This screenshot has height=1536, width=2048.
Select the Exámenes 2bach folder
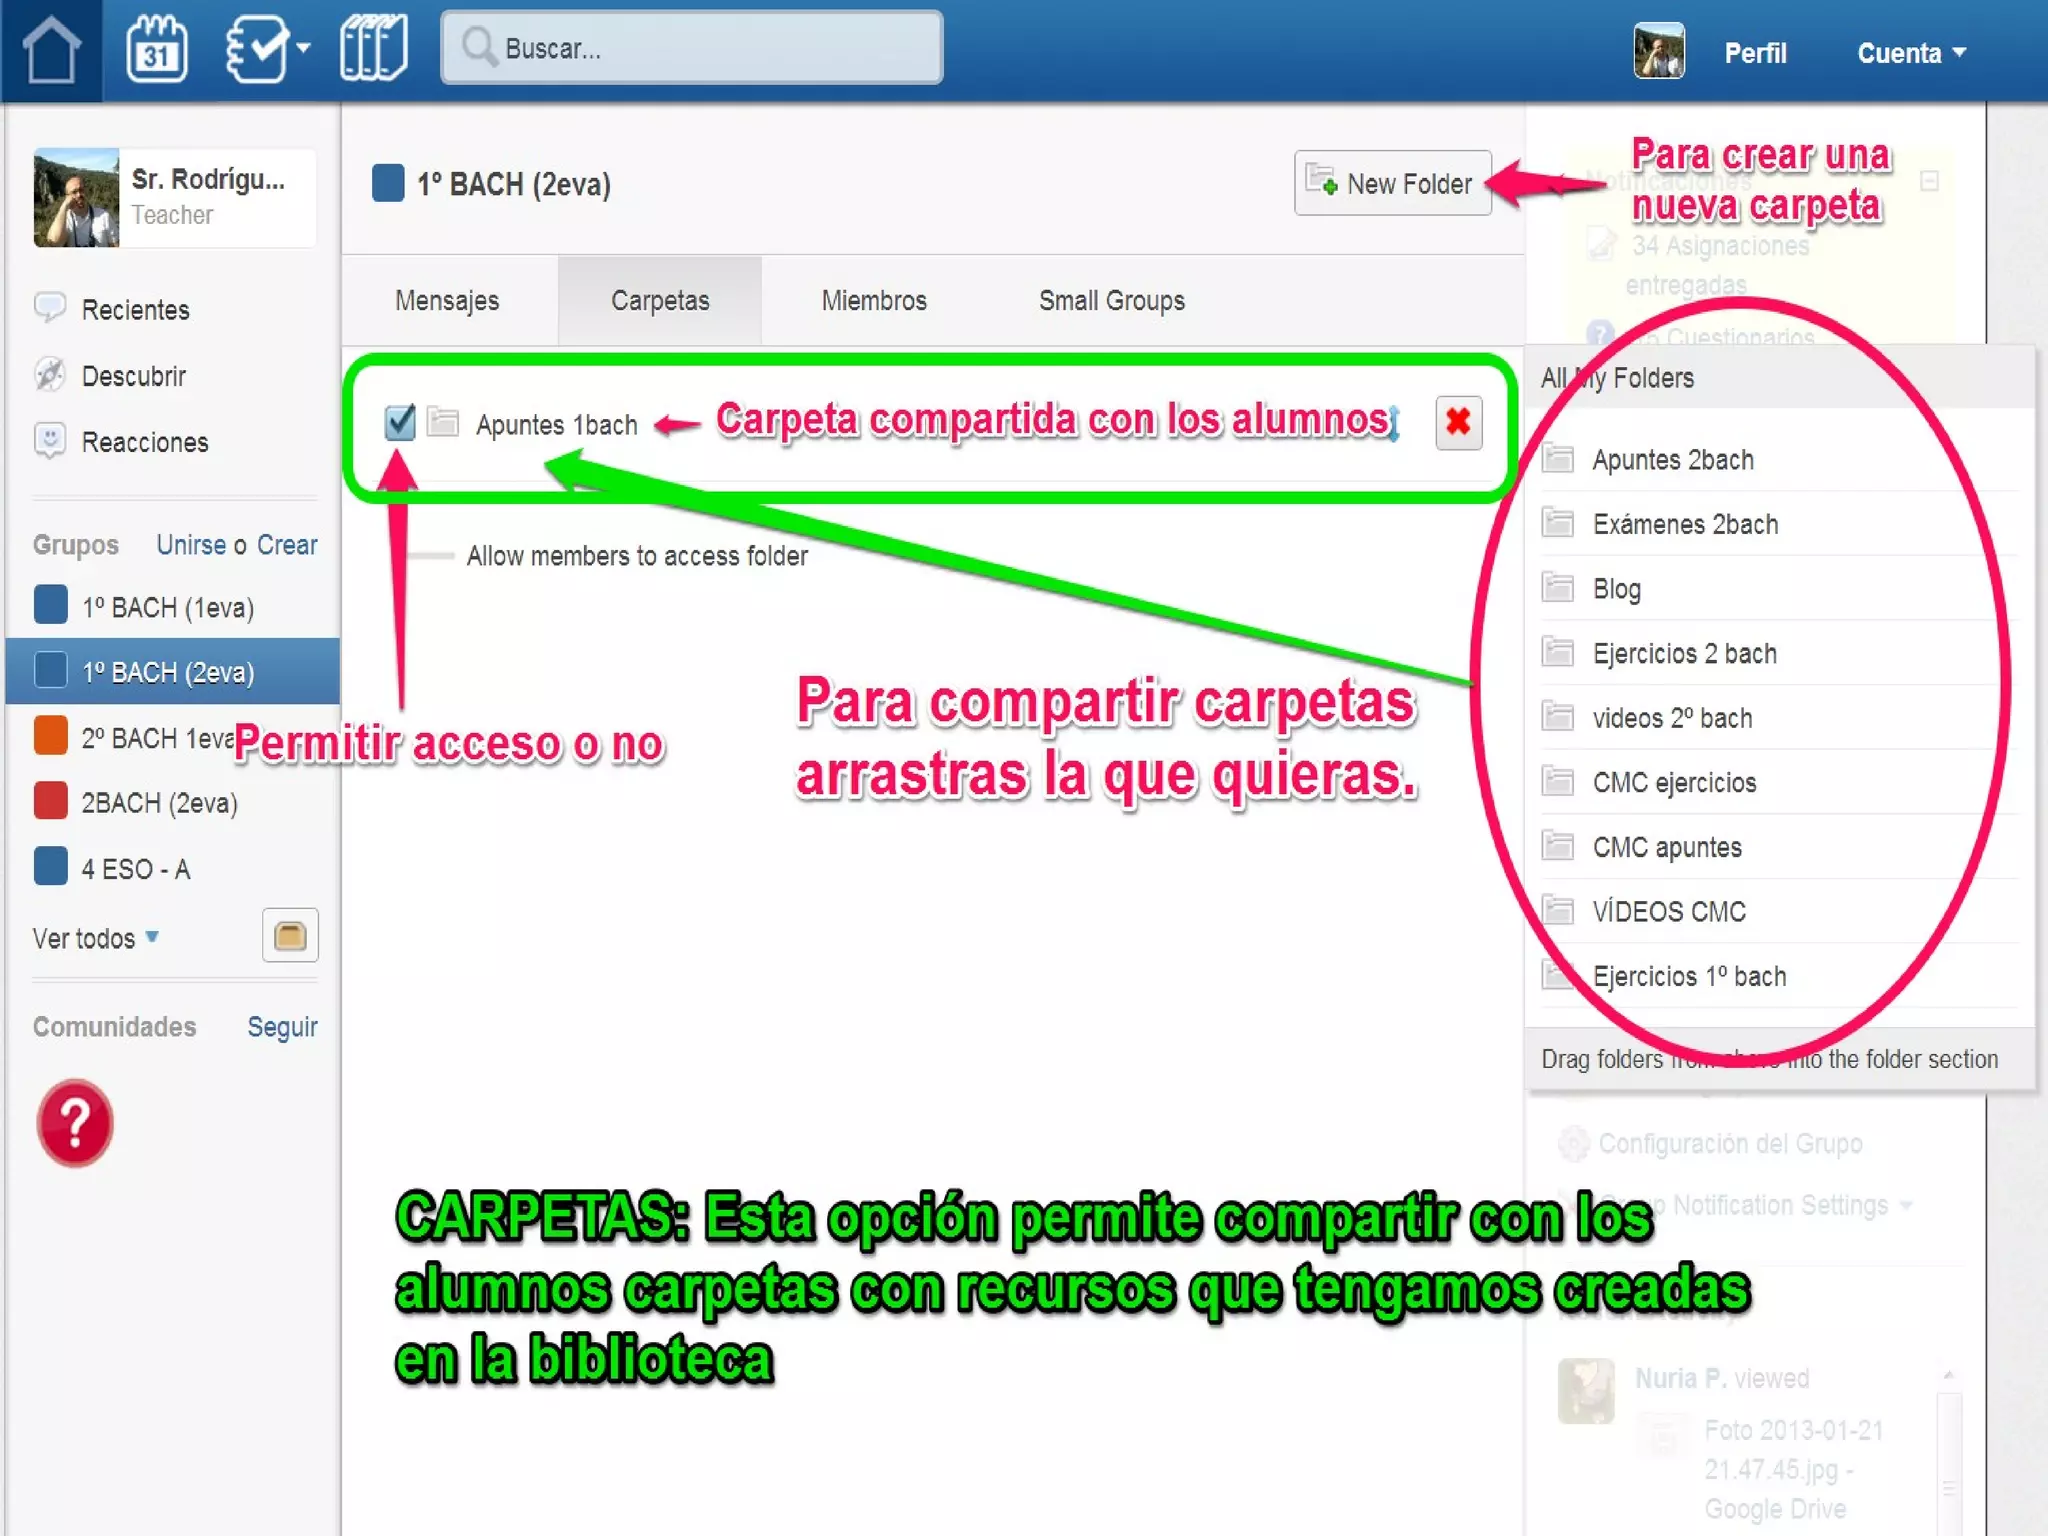click(x=1685, y=524)
